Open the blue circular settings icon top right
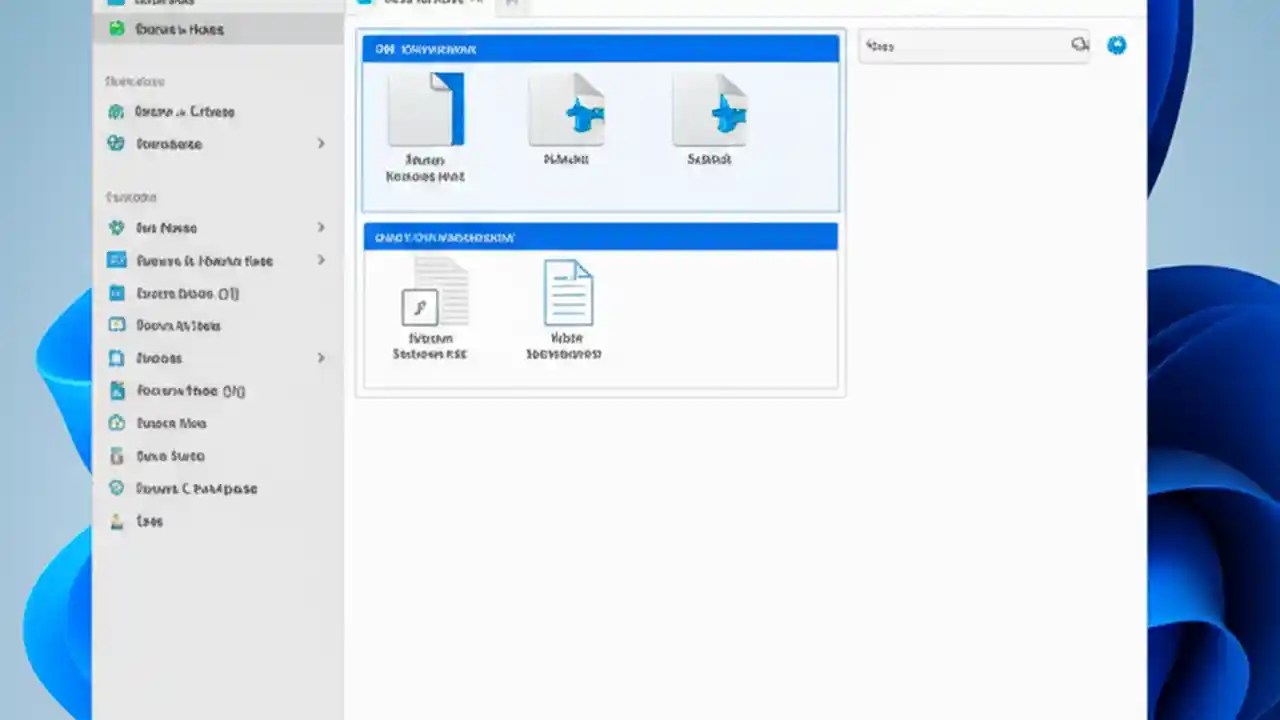The width and height of the screenshot is (1280, 720). pyautogui.click(x=1117, y=45)
